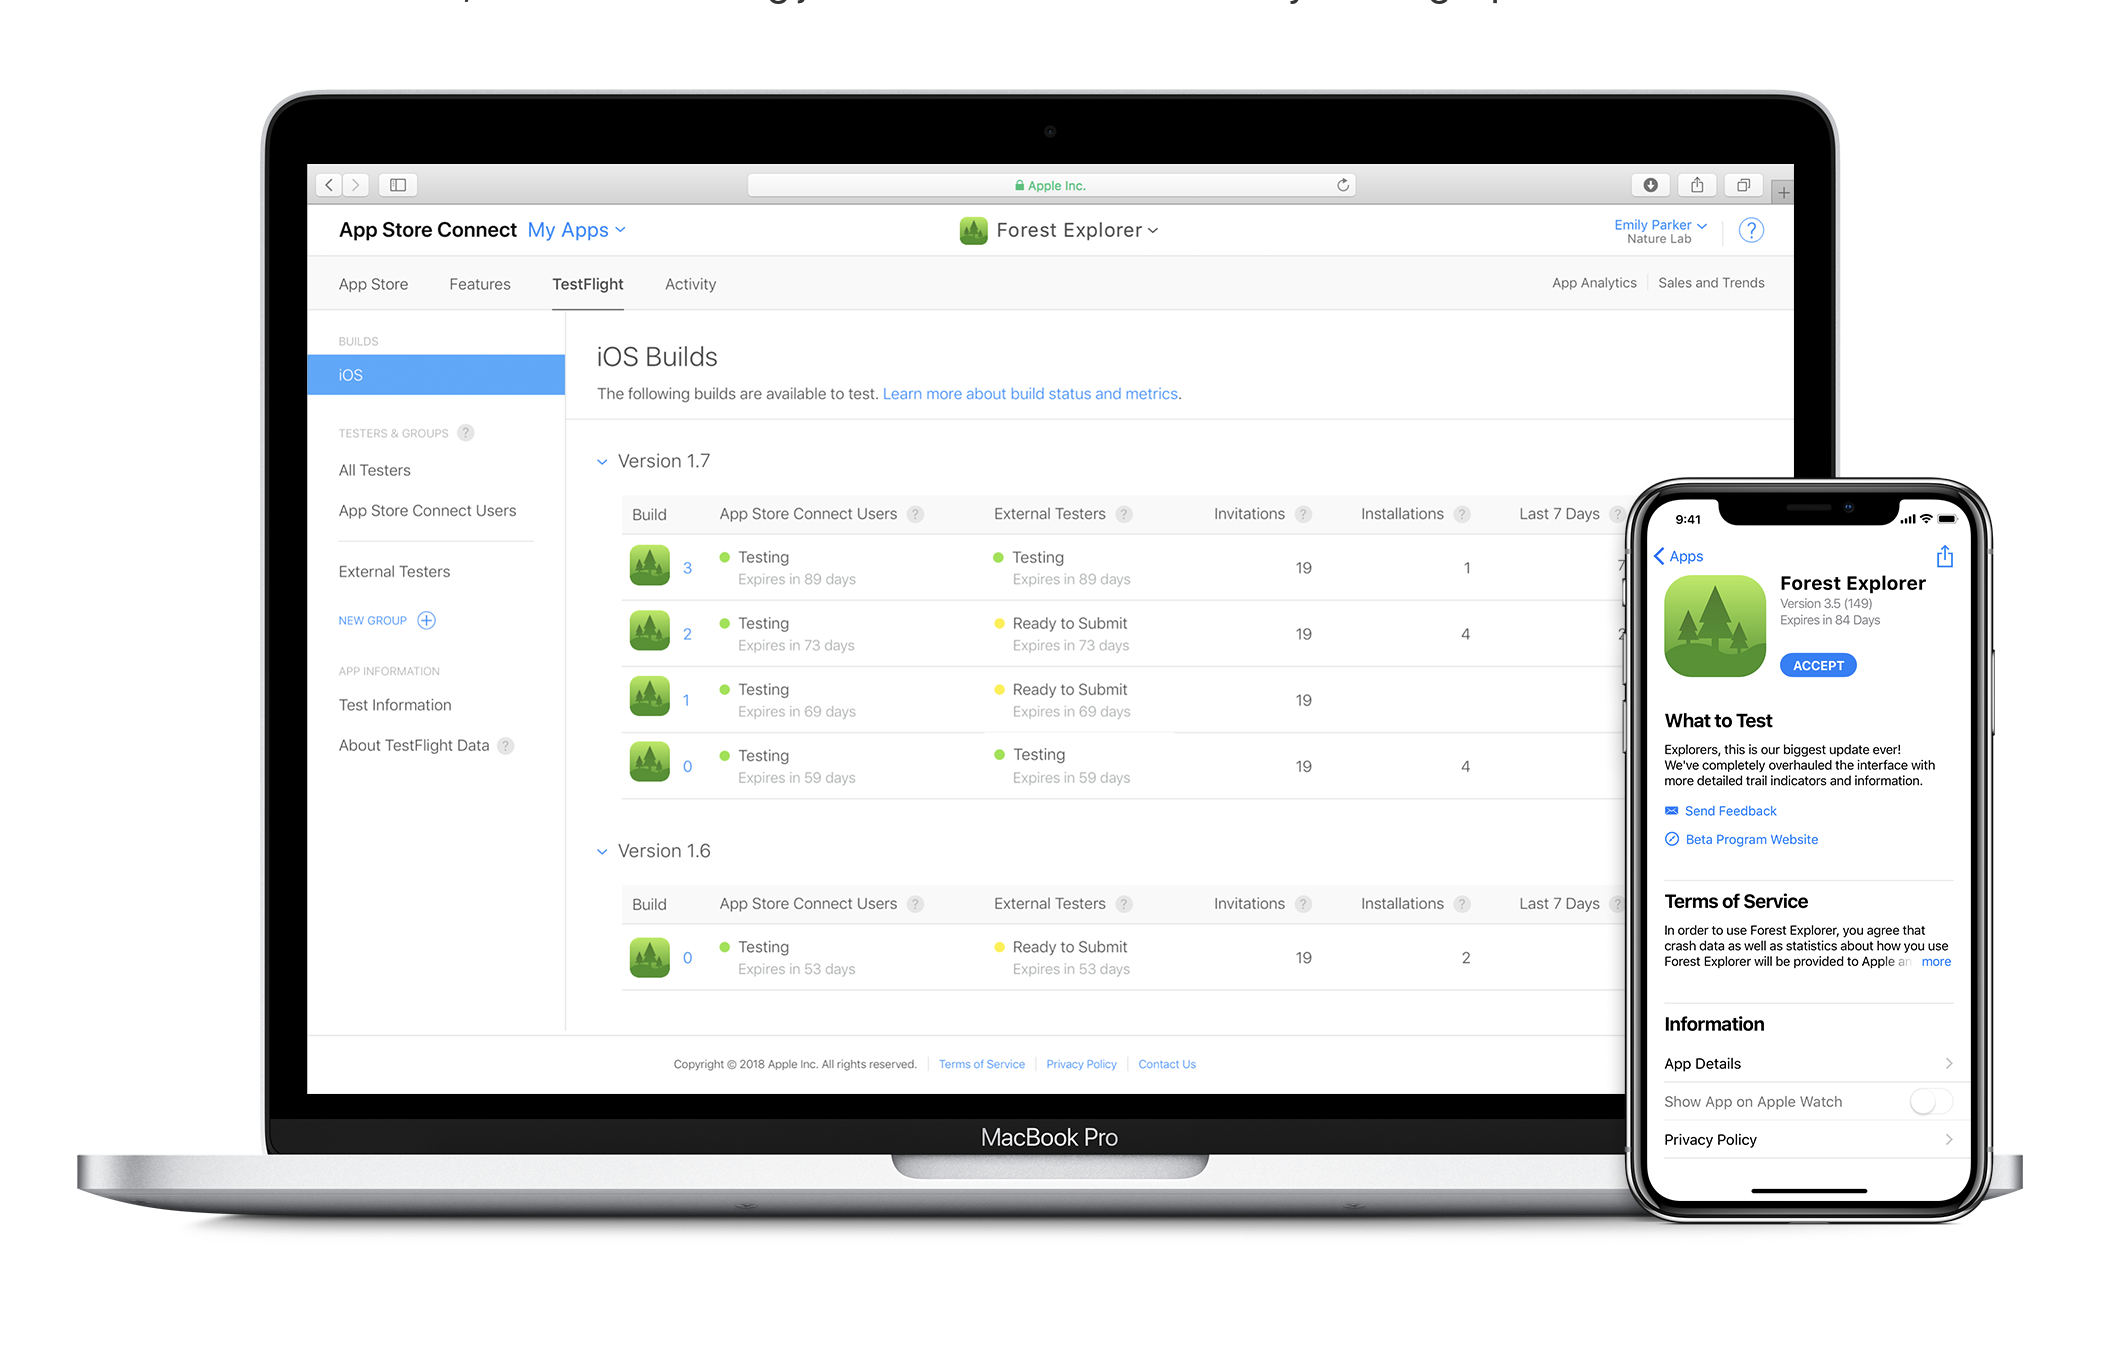Switch to the Features tab
The height and width of the screenshot is (1348, 2124).
click(480, 284)
